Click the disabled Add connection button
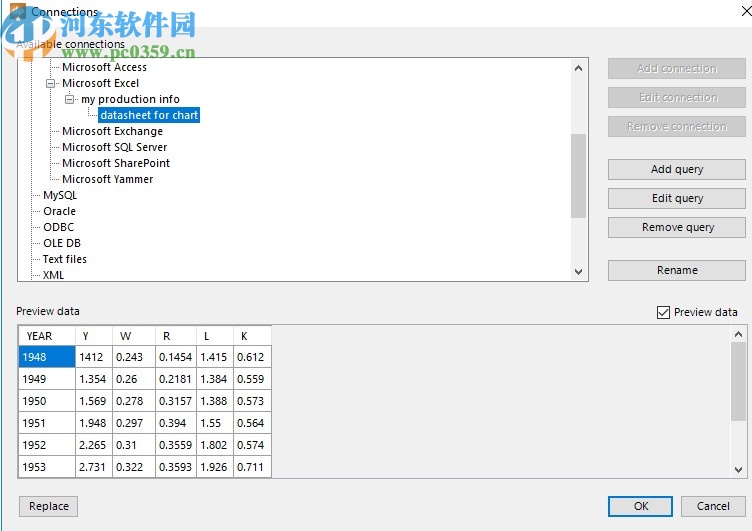Image resolution: width=752 pixels, height=531 pixels. (677, 69)
